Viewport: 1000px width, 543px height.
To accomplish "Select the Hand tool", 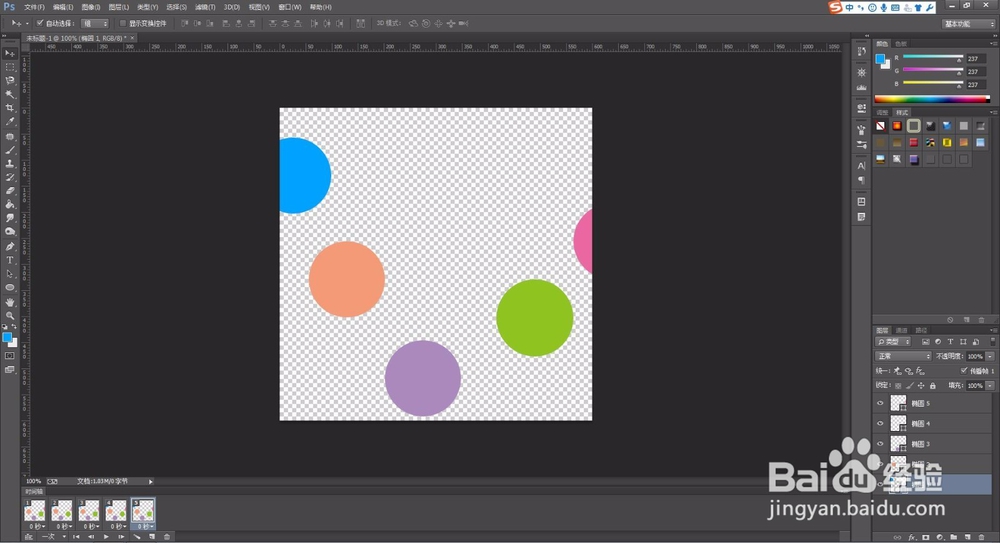I will tap(10, 302).
